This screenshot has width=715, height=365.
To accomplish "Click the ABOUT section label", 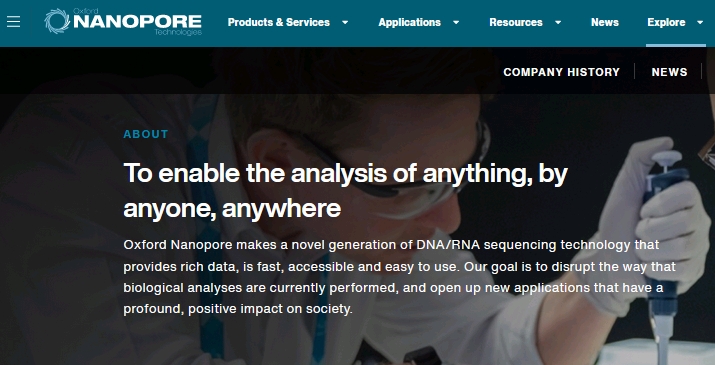I will click(x=146, y=134).
